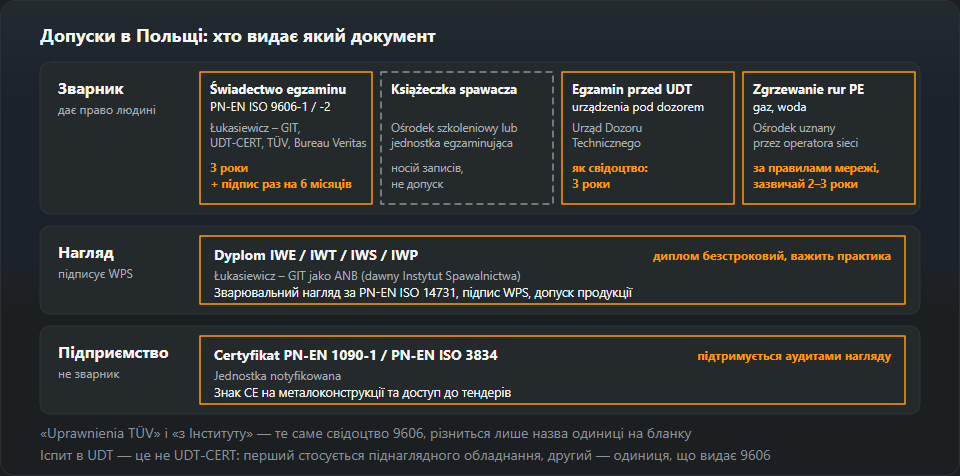This screenshot has width=960, height=476.
Task: Click 'Ośrodek szkoleniowy lub' line
Action: pos(454,128)
